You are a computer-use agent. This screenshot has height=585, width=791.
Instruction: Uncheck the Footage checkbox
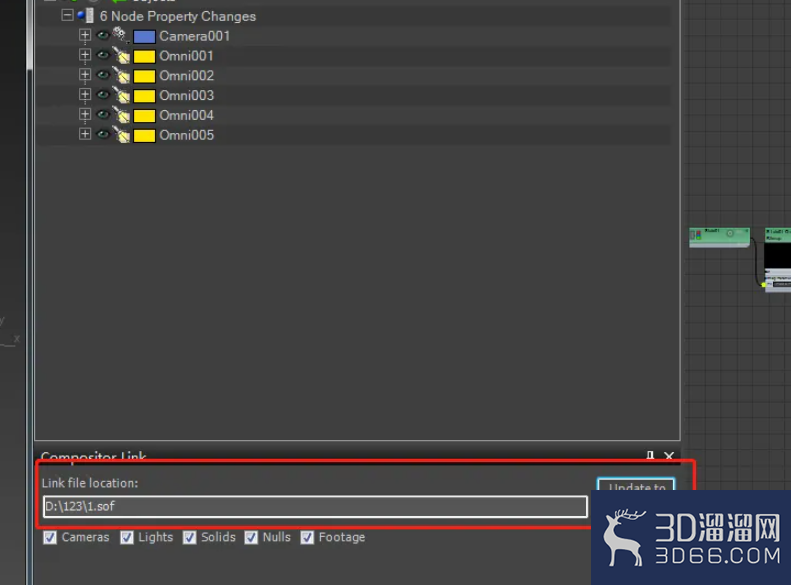click(307, 538)
